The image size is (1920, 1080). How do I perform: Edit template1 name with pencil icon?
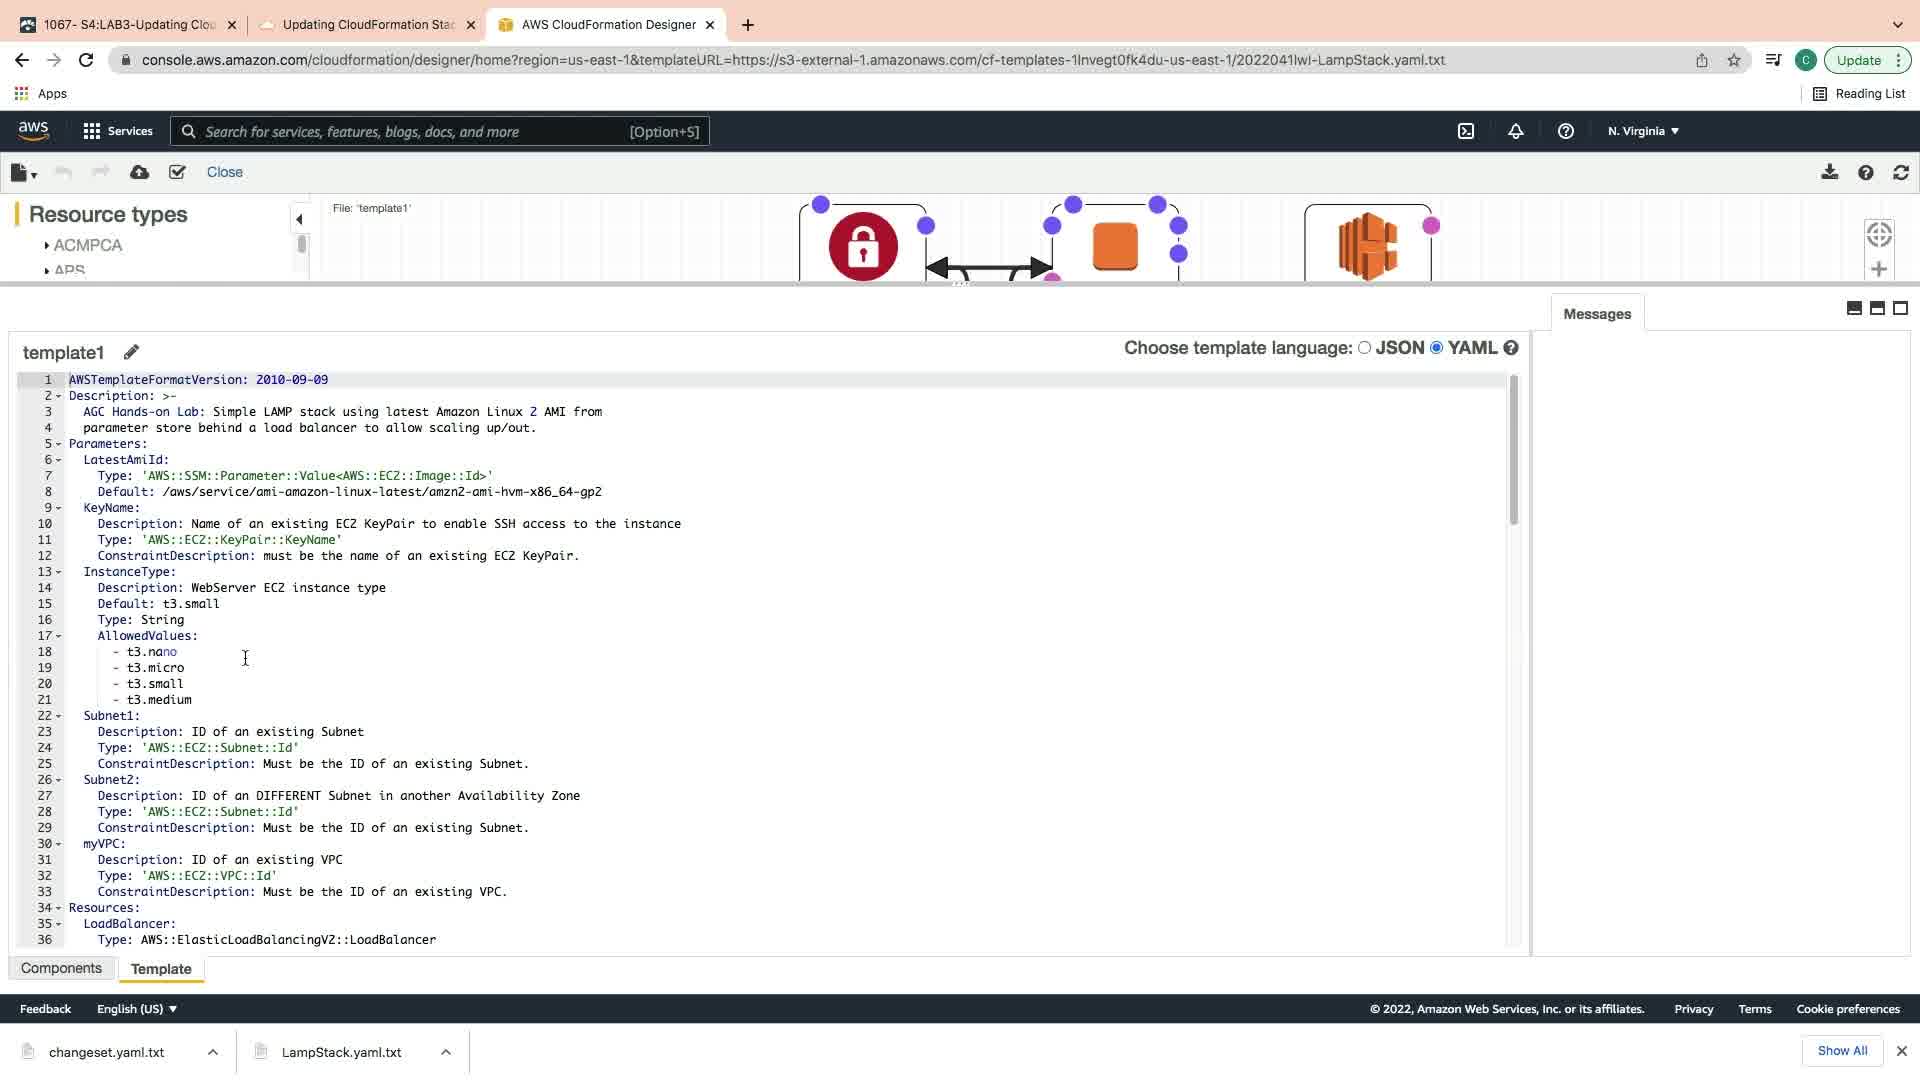(x=131, y=352)
